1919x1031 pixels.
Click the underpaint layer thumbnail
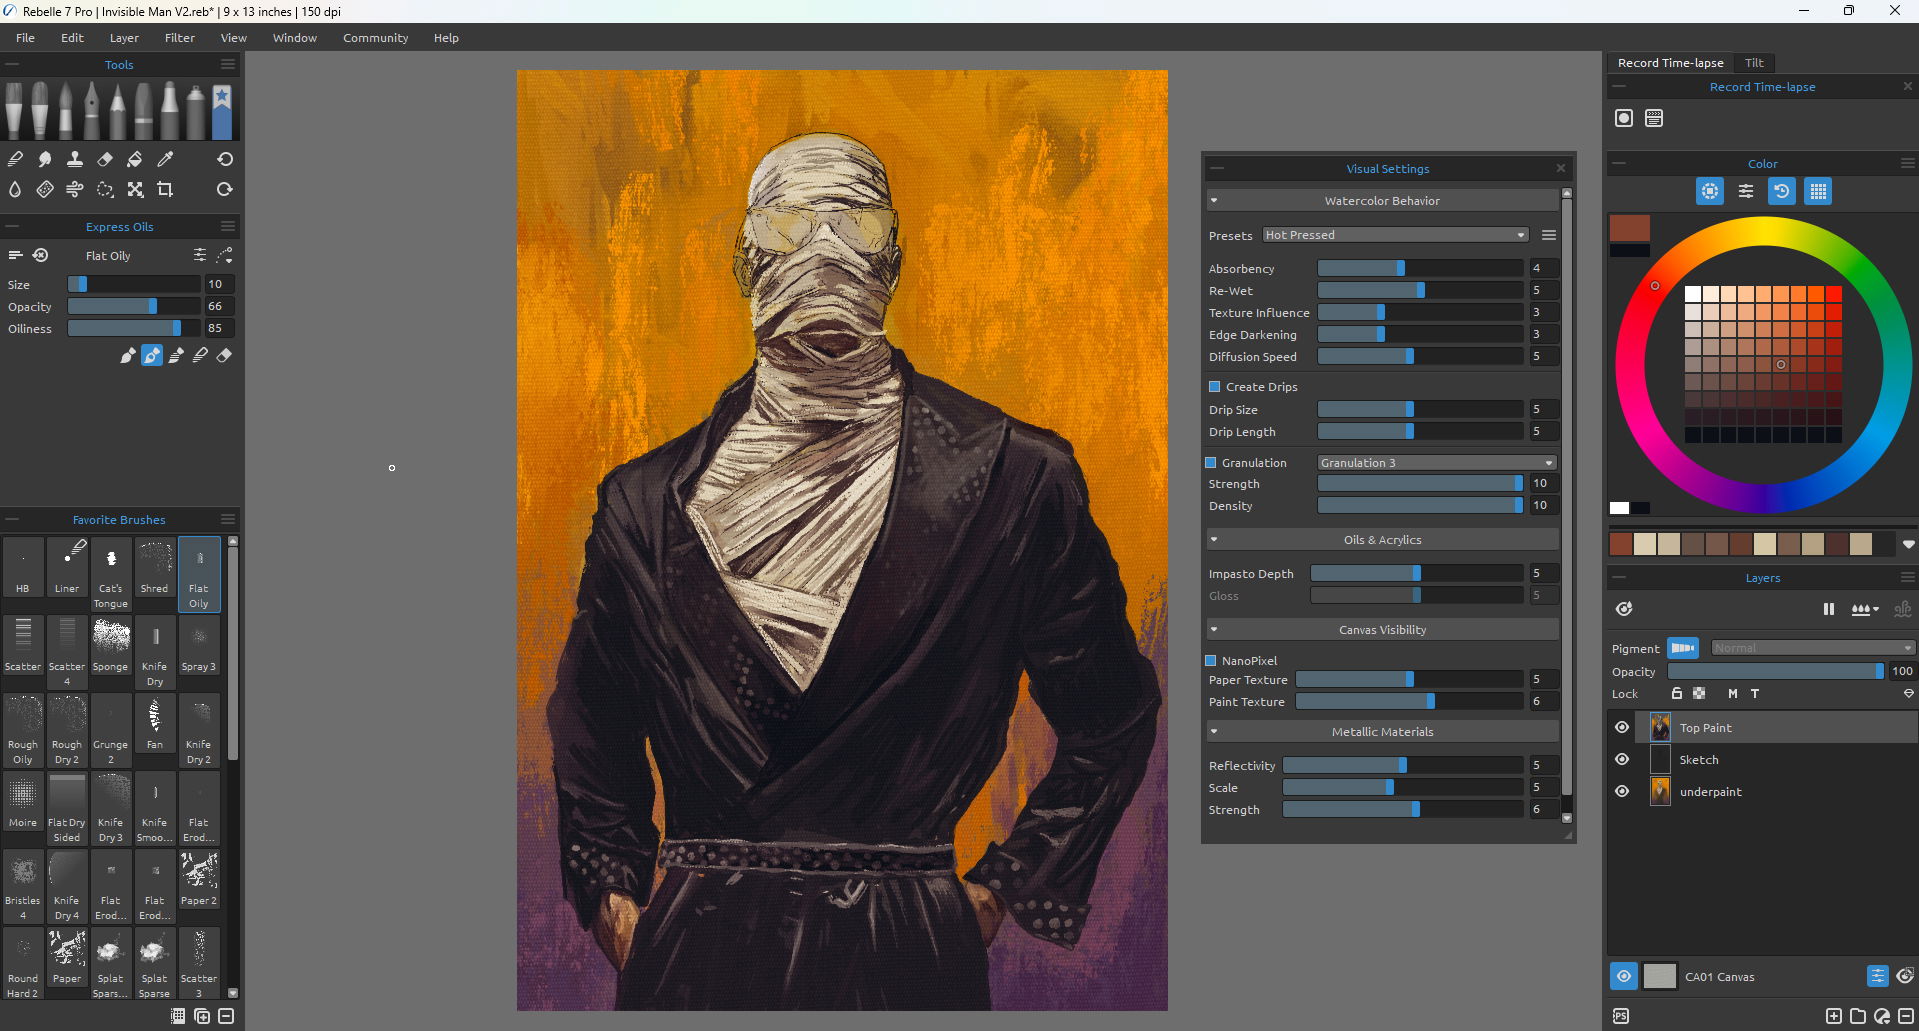click(1660, 791)
